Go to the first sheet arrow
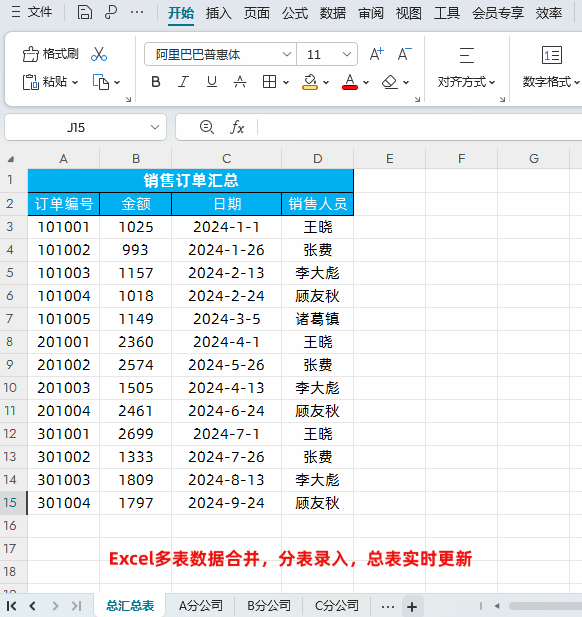Screen dimensions: 582x617 (11, 606)
